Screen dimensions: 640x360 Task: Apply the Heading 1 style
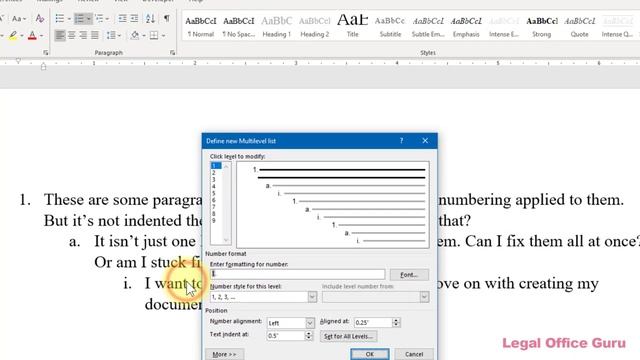pyautogui.click(x=277, y=27)
